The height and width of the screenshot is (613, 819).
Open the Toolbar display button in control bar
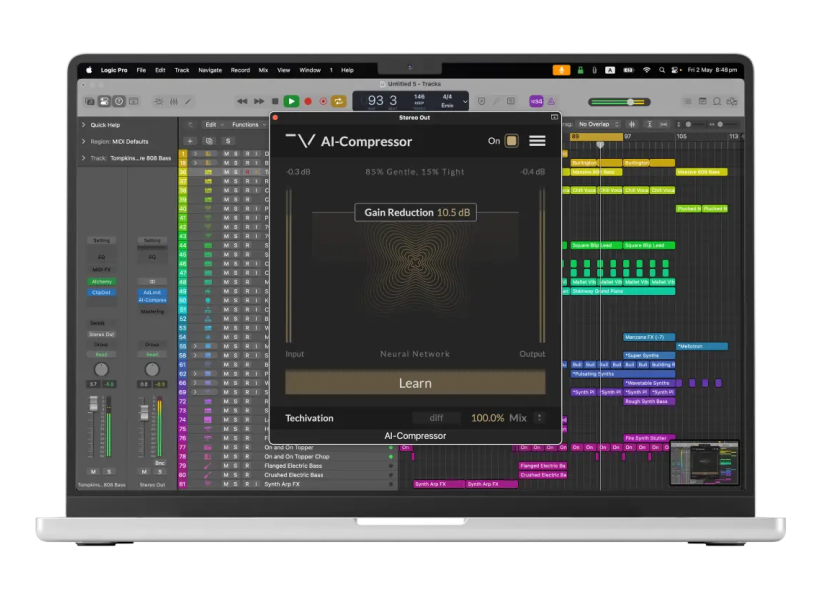click(134, 101)
